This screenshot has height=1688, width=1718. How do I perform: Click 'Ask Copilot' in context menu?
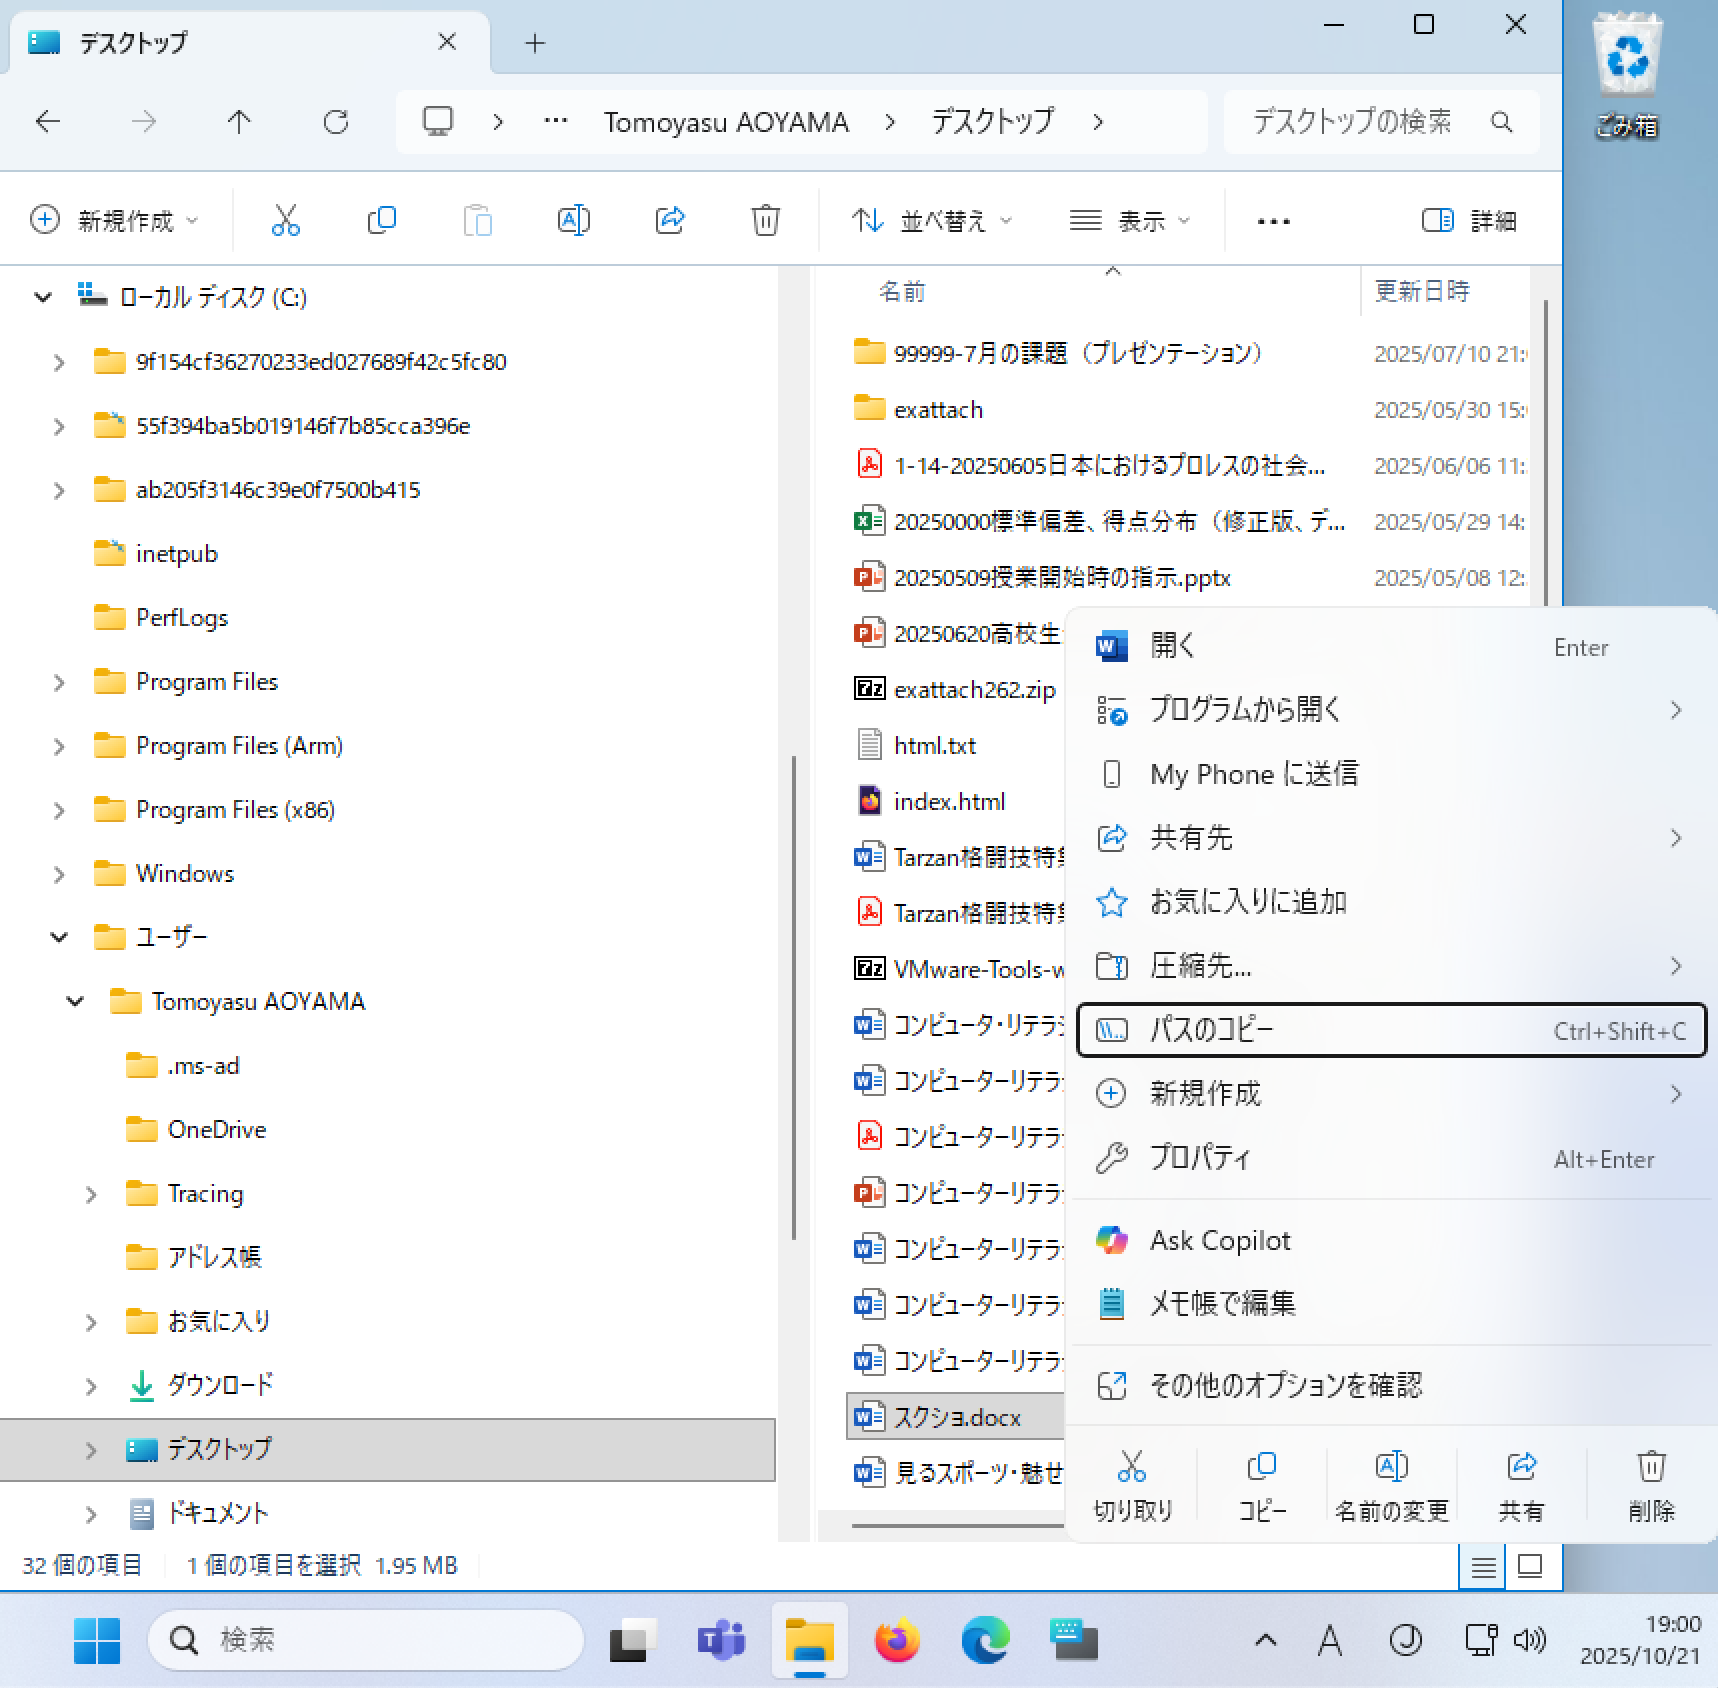point(1220,1240)
